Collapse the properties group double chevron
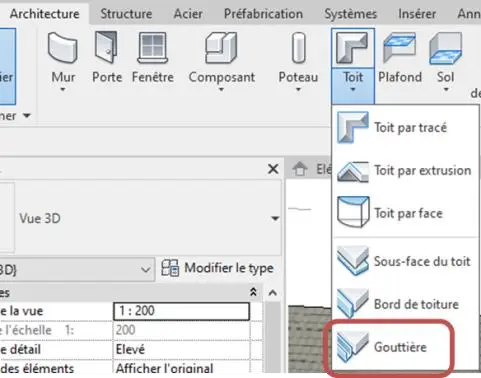This screenshot has width=481, height=378. click(253, 292)
